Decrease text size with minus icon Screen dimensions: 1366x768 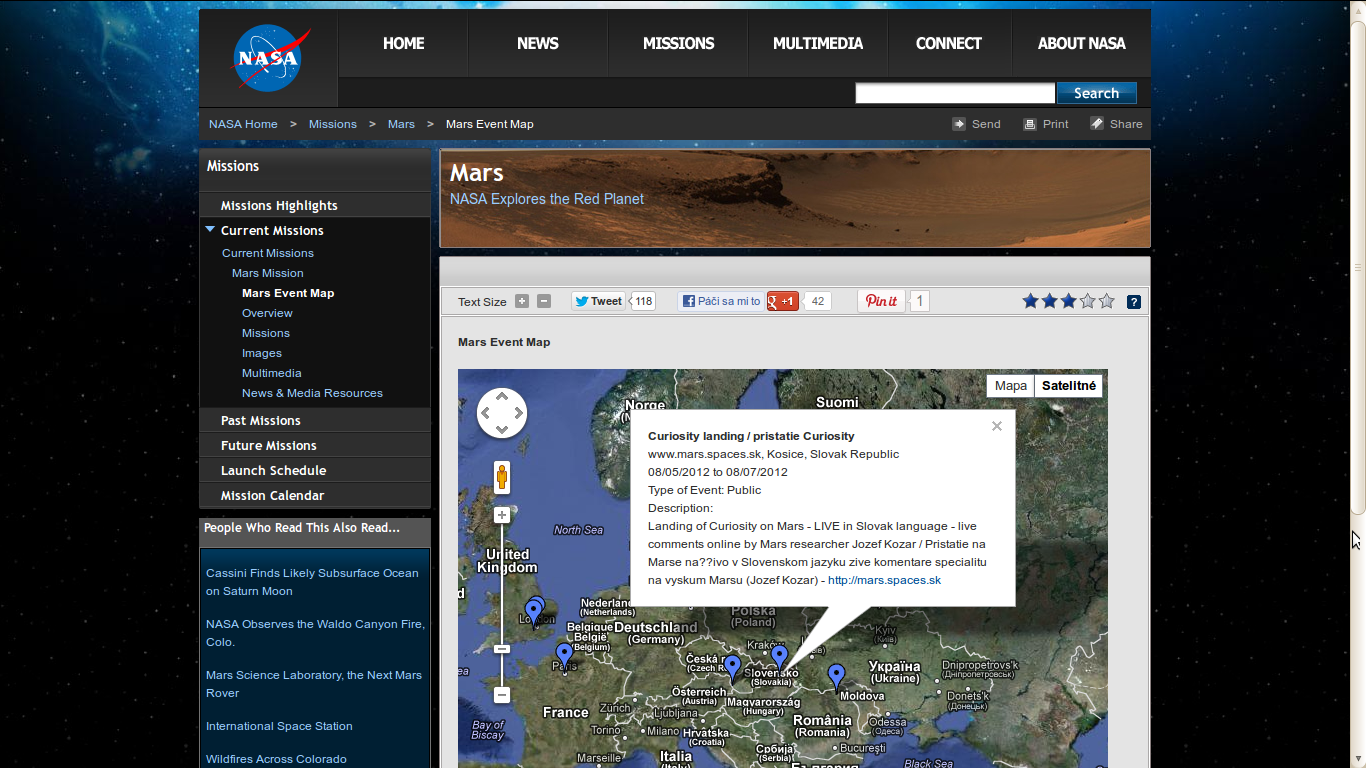(x=544, y=301)
